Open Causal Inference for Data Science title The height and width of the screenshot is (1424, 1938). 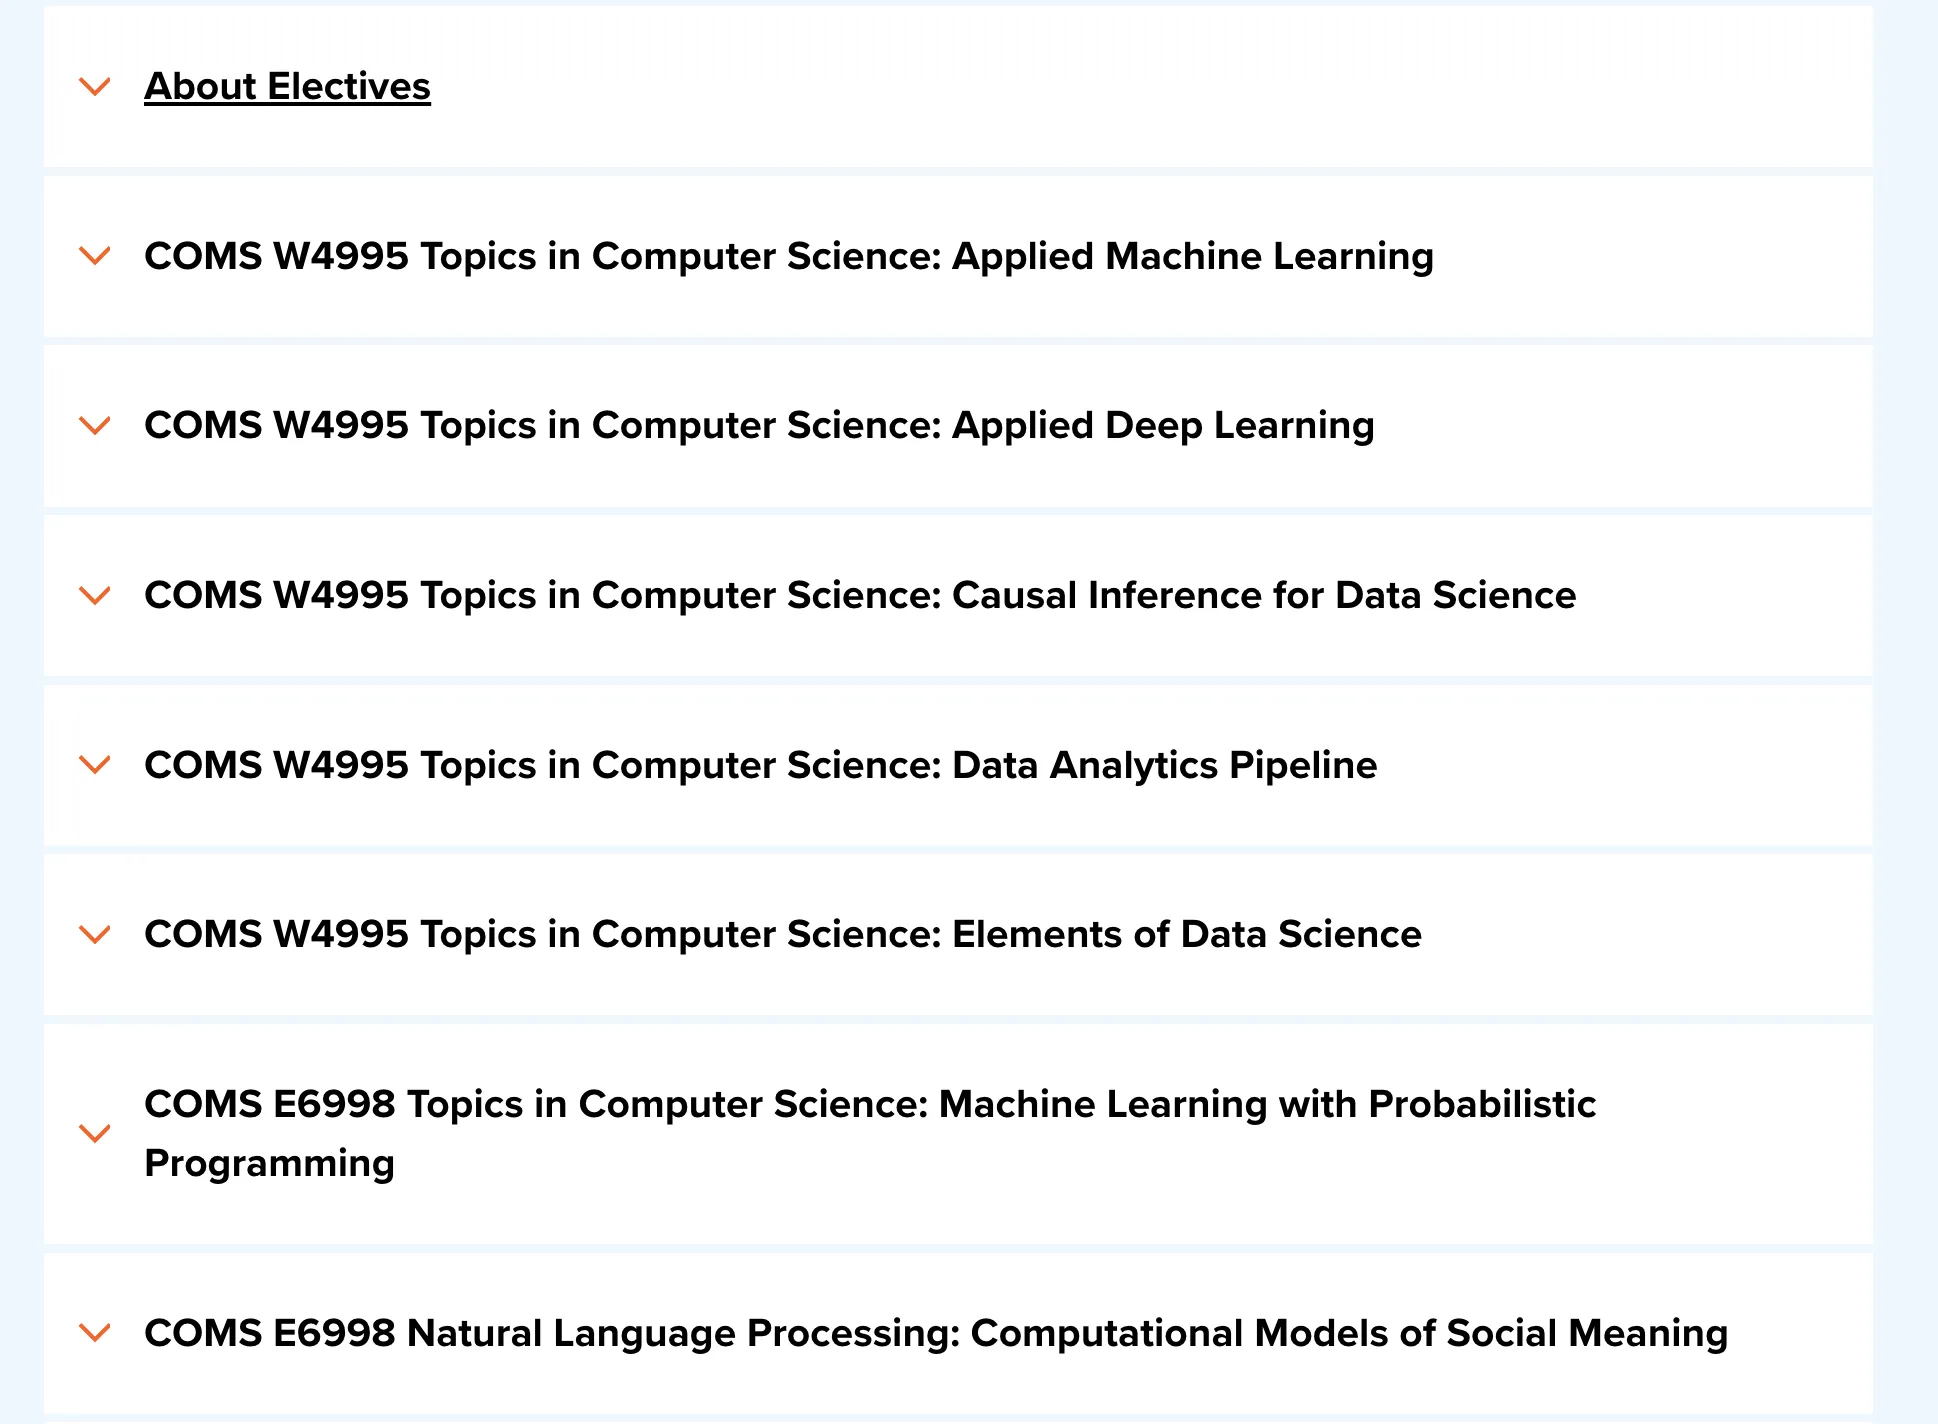click(x=860, y=596)
